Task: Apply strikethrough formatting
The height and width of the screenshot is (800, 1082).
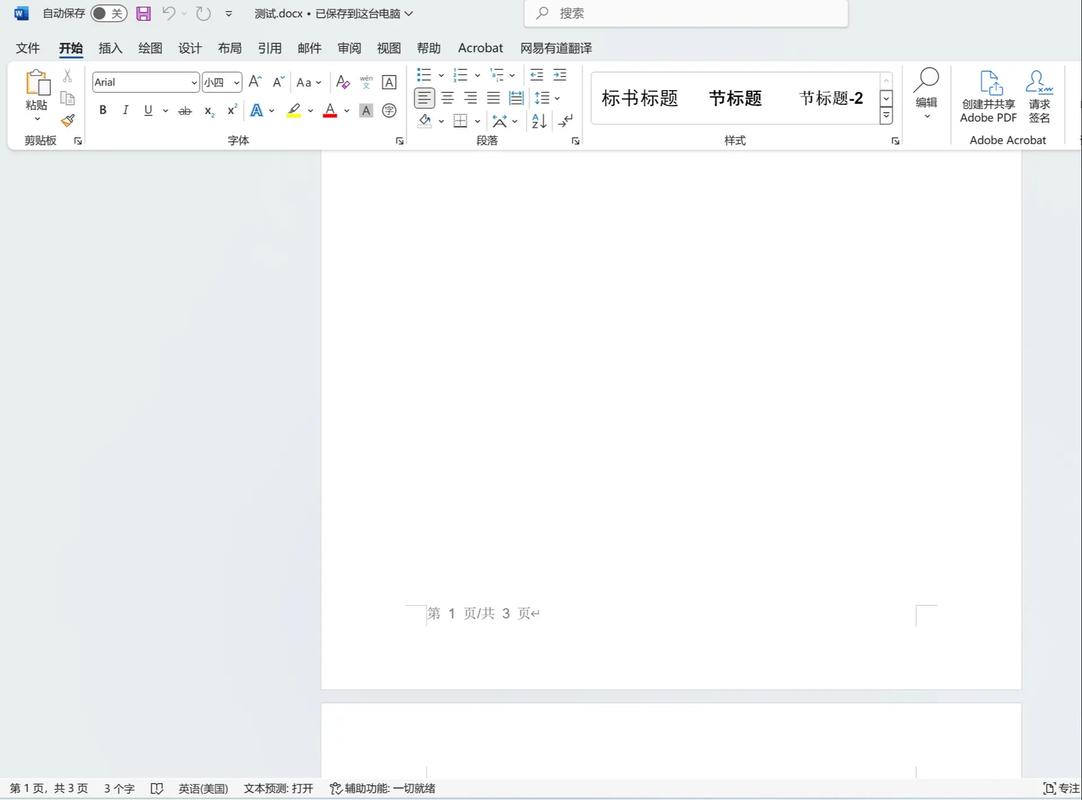Action: [184, 110]
